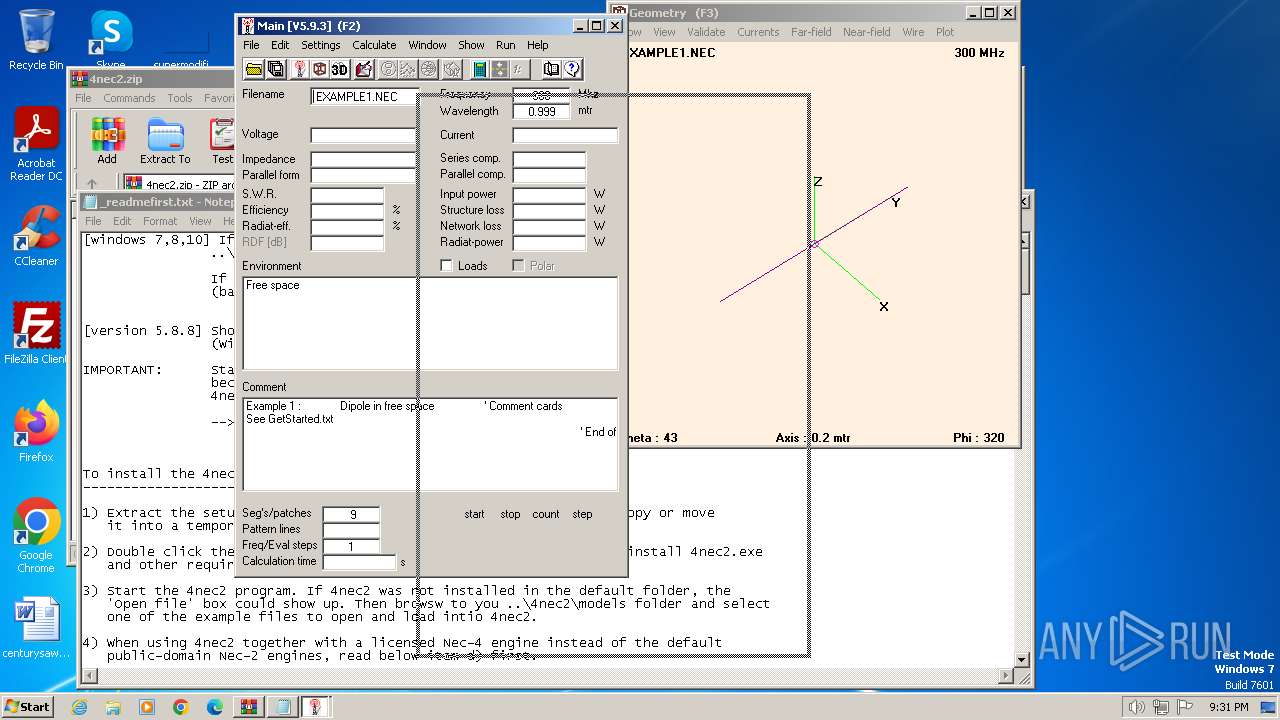Show antenna geometry toolbar icon
Viewport: 1280px width, 720px height.
[298, 69]
